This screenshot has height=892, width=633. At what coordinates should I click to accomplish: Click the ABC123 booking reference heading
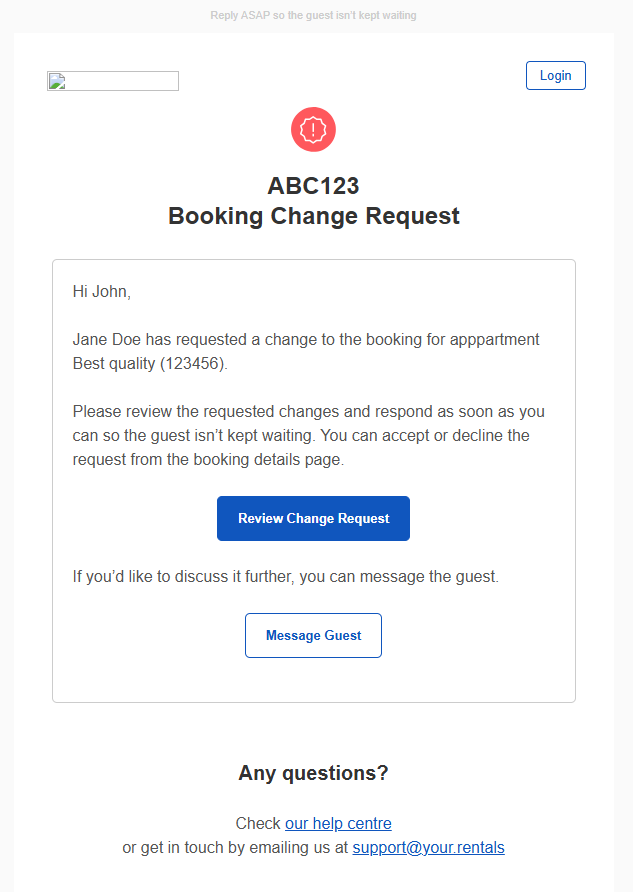[313, 186]
